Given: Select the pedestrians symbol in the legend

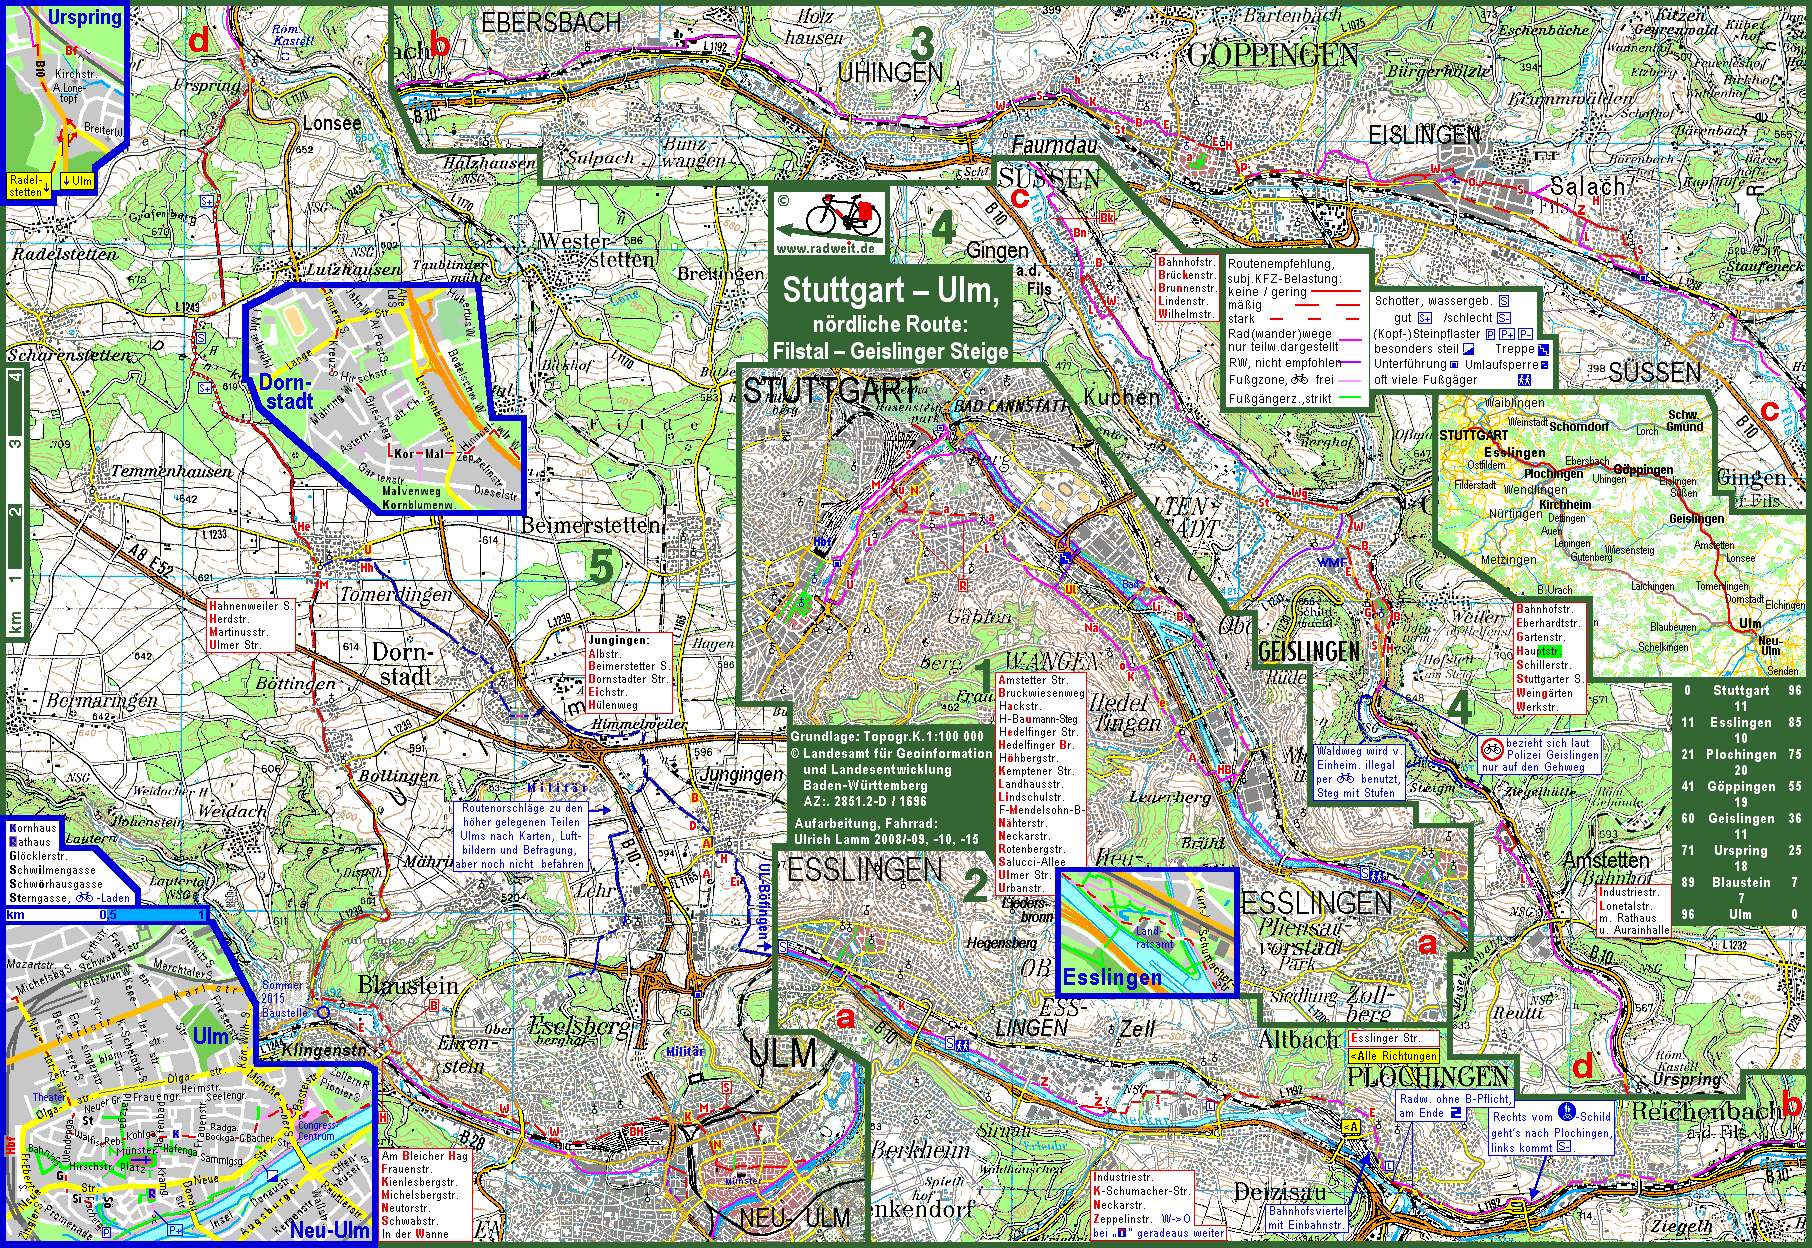Looking at the screenshot, I should click(1525, 380).
